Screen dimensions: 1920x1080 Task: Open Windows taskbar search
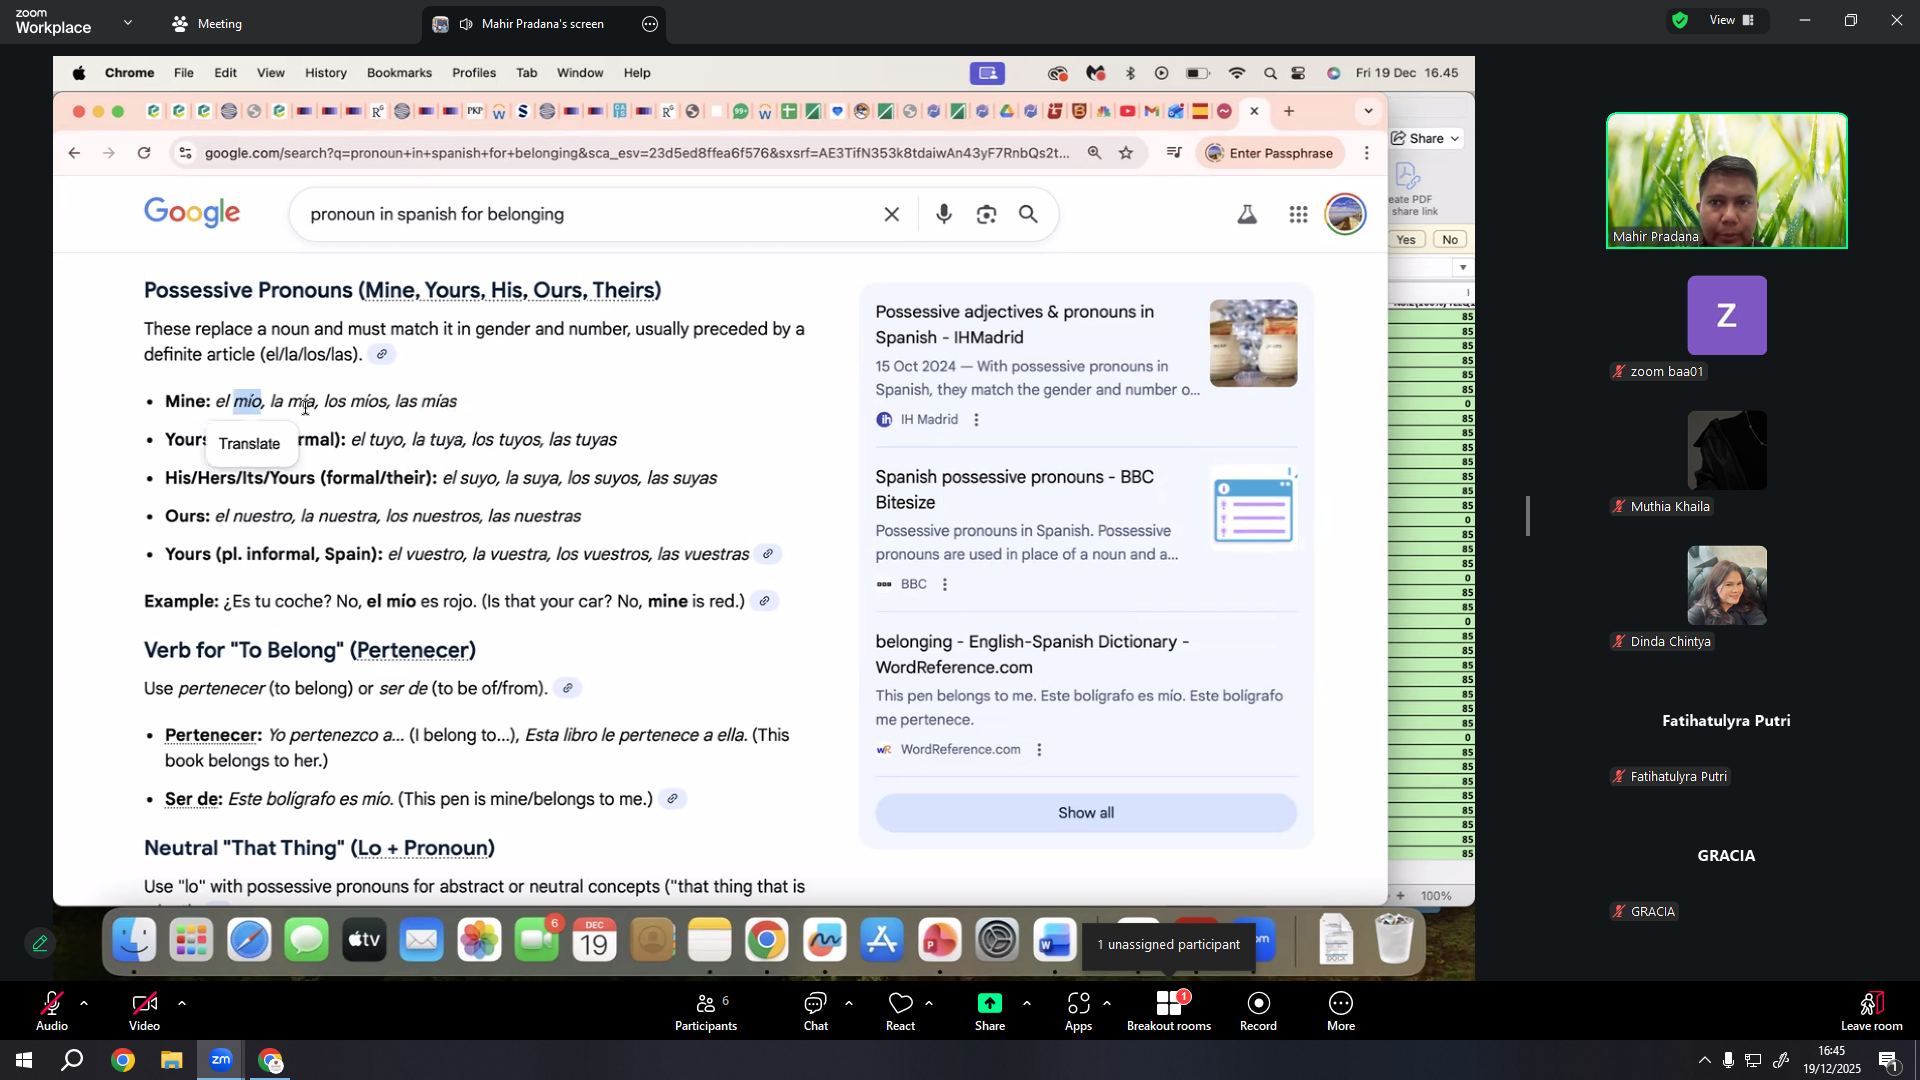tap(72, 1060)
